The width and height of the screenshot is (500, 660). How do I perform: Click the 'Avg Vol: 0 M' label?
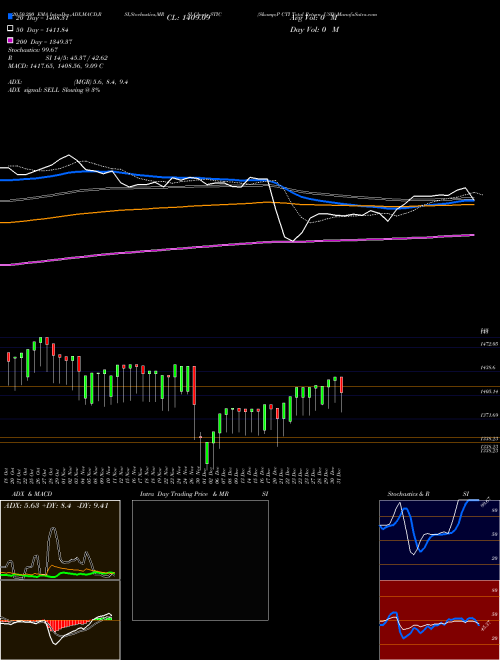pos(314,18)
